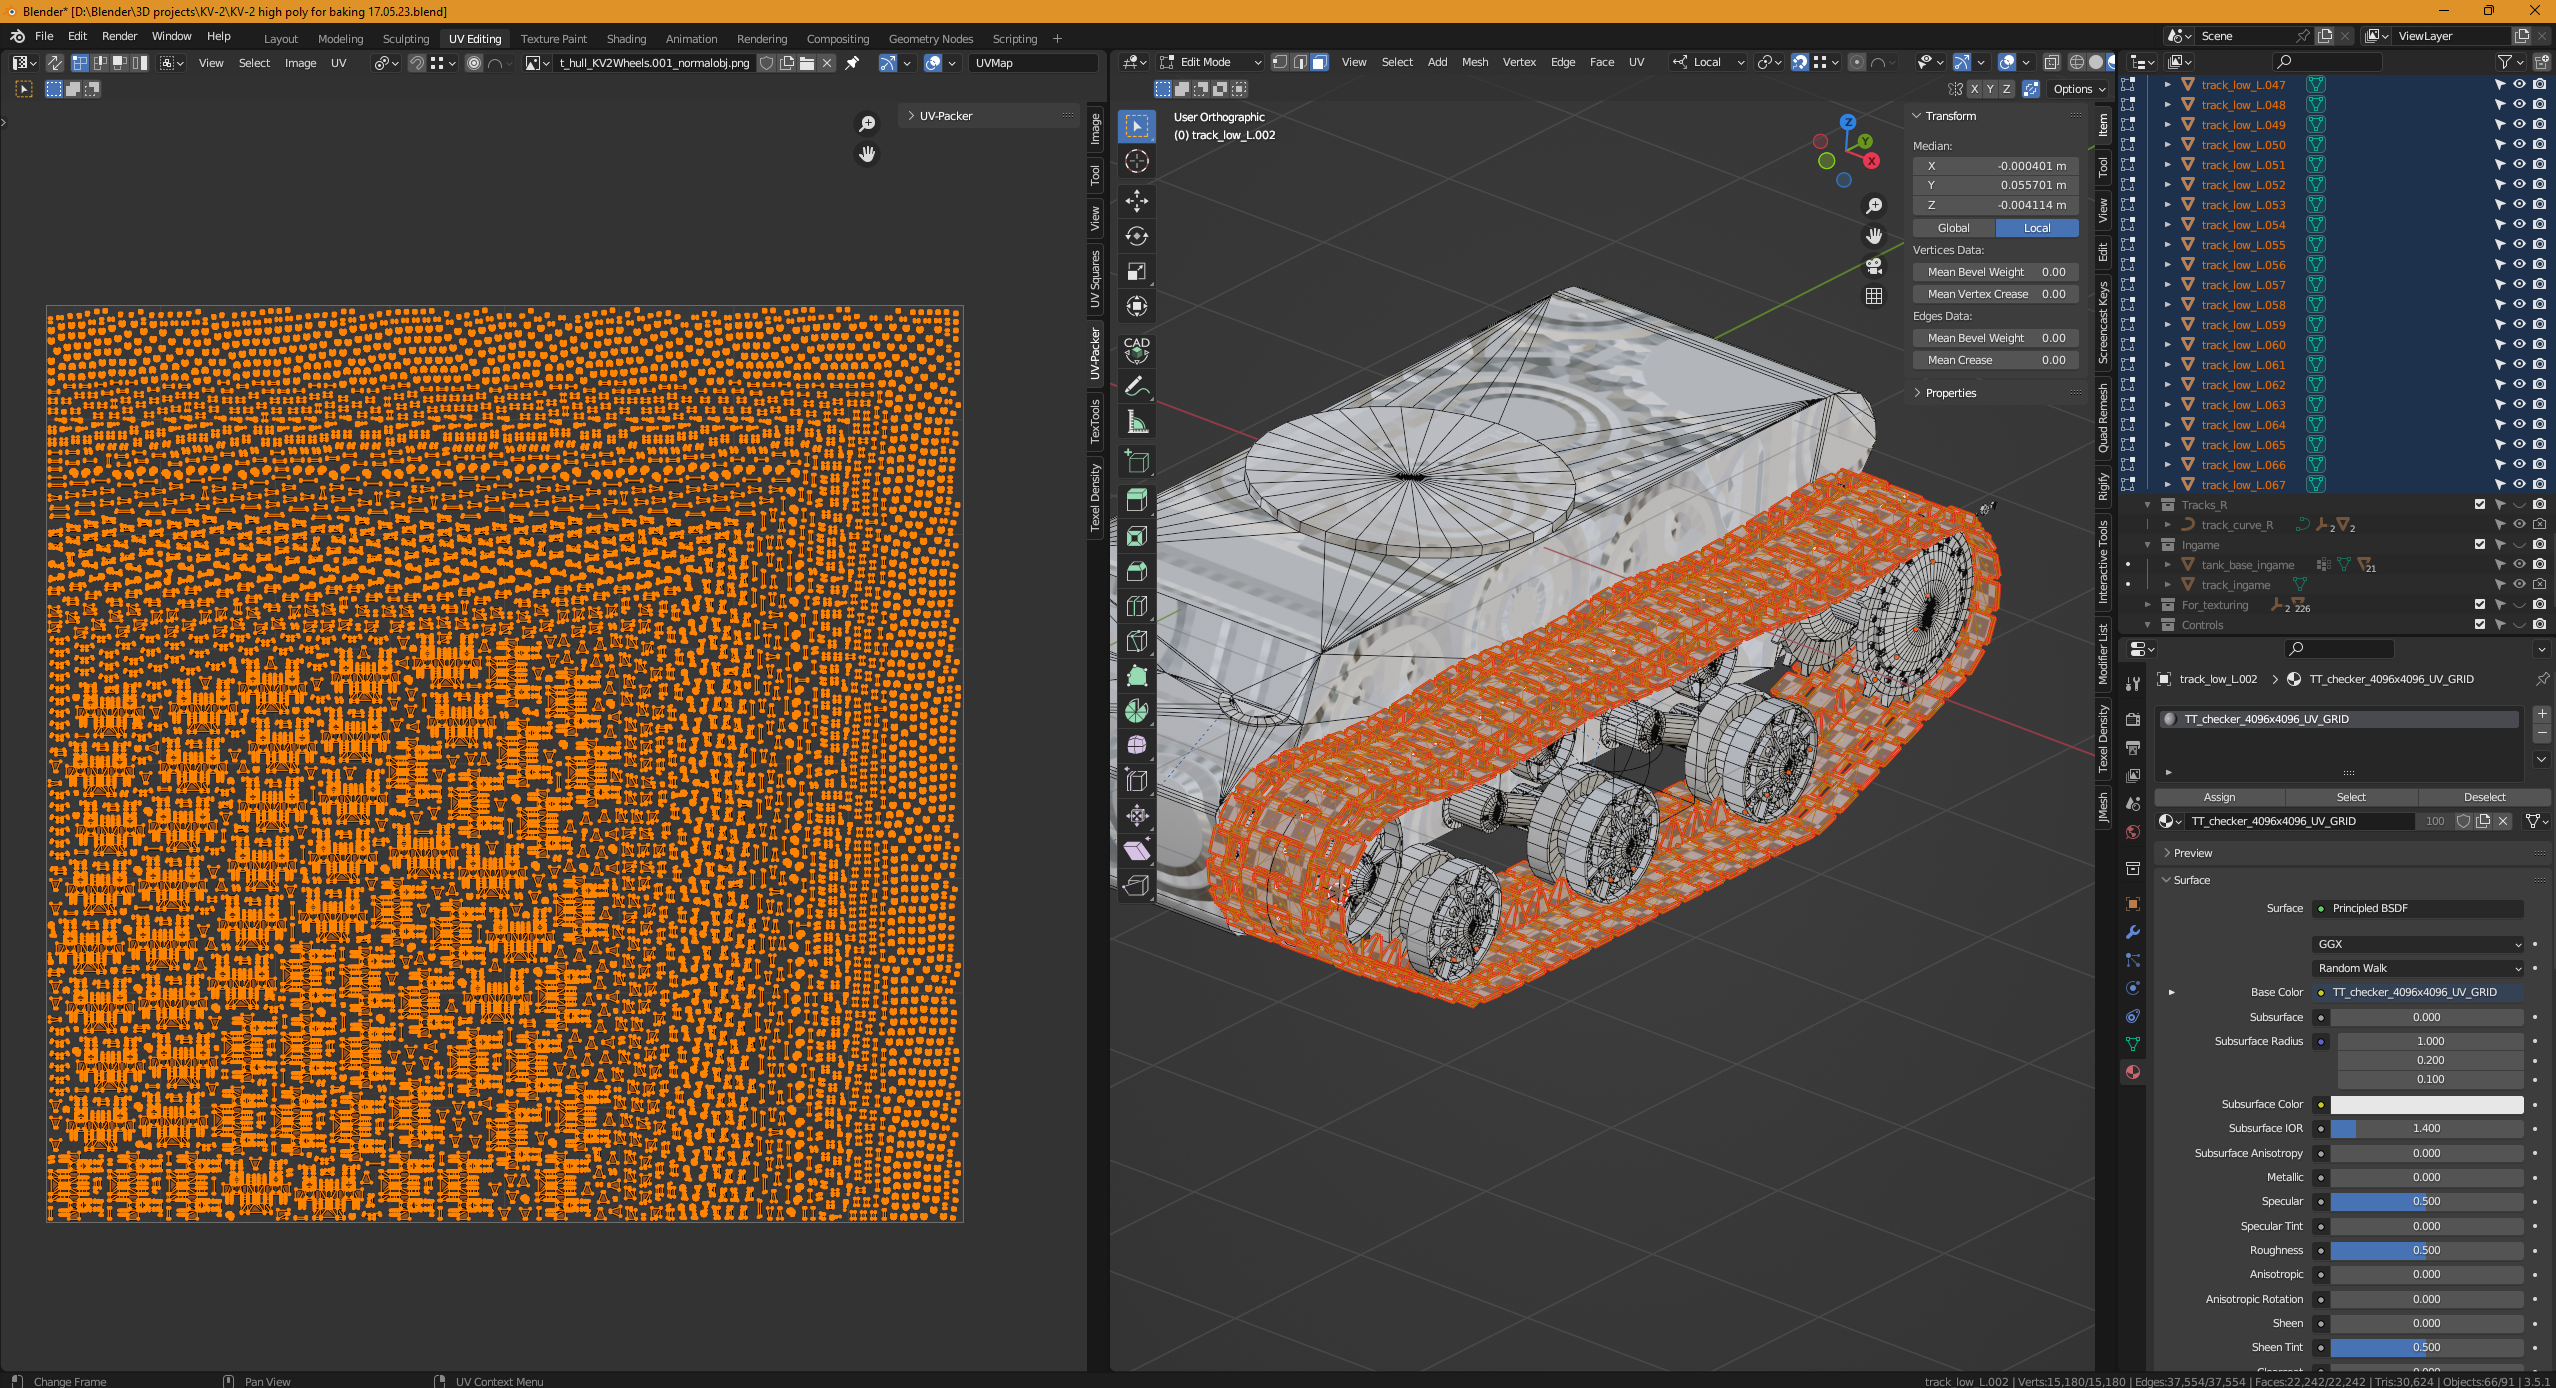Click the Deselect material button

pyautogui.click(x=2484, y=797)
